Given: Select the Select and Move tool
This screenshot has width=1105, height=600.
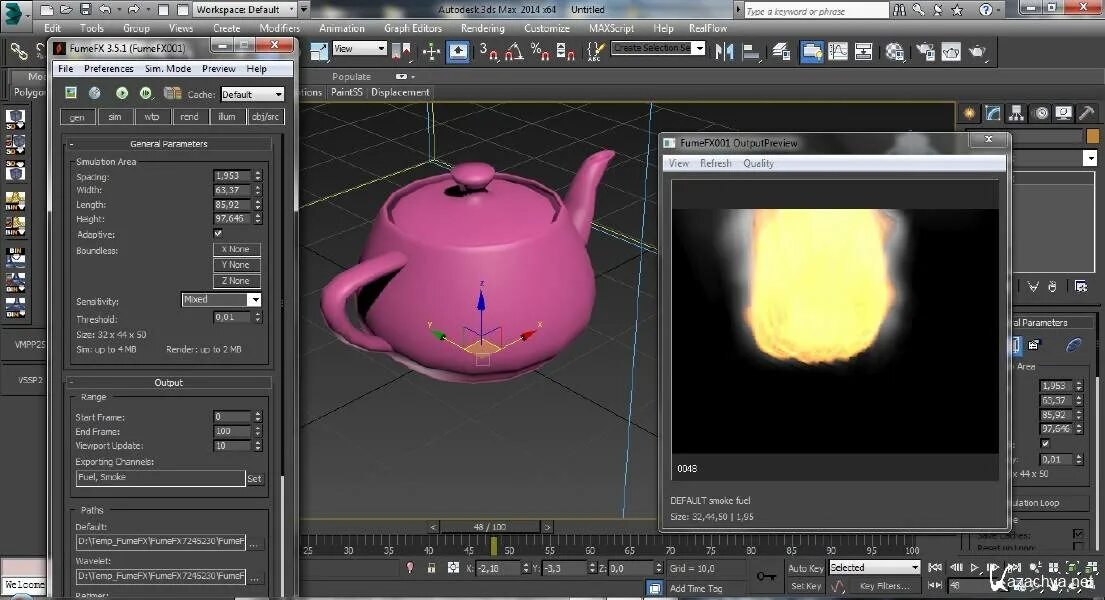Looking at the screenshot, I should pos(431,51).
